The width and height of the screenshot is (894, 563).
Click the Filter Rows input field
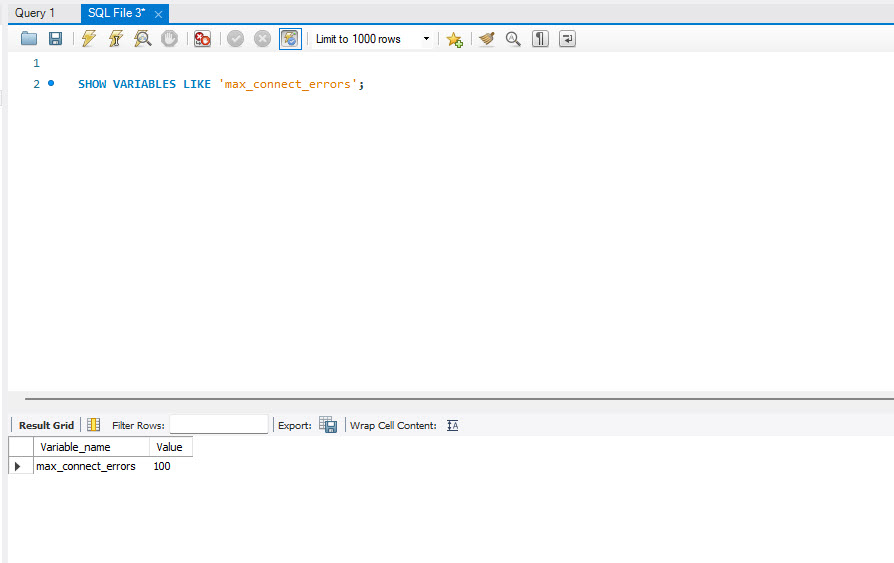point(219,425)
